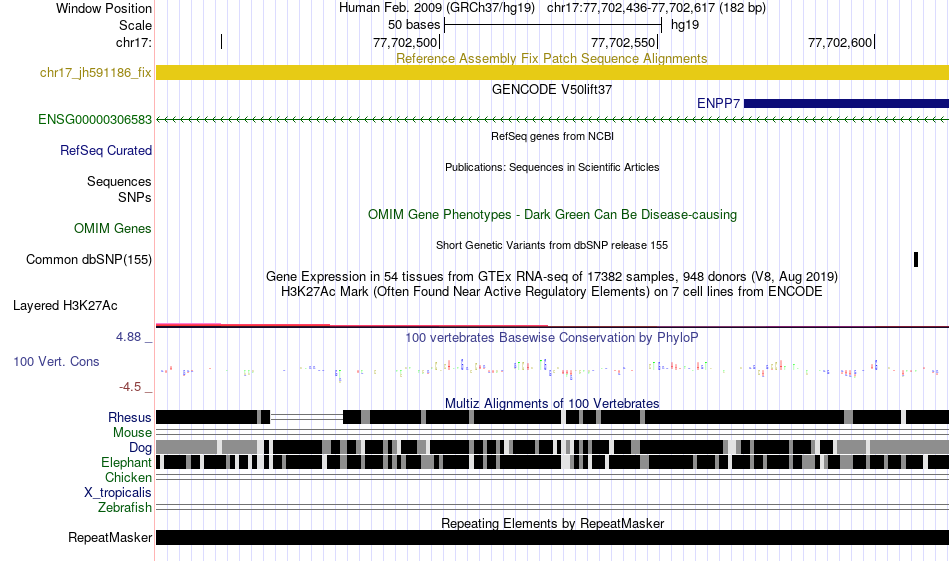Click the RepeatMasker track label

(x=110, y=537)
